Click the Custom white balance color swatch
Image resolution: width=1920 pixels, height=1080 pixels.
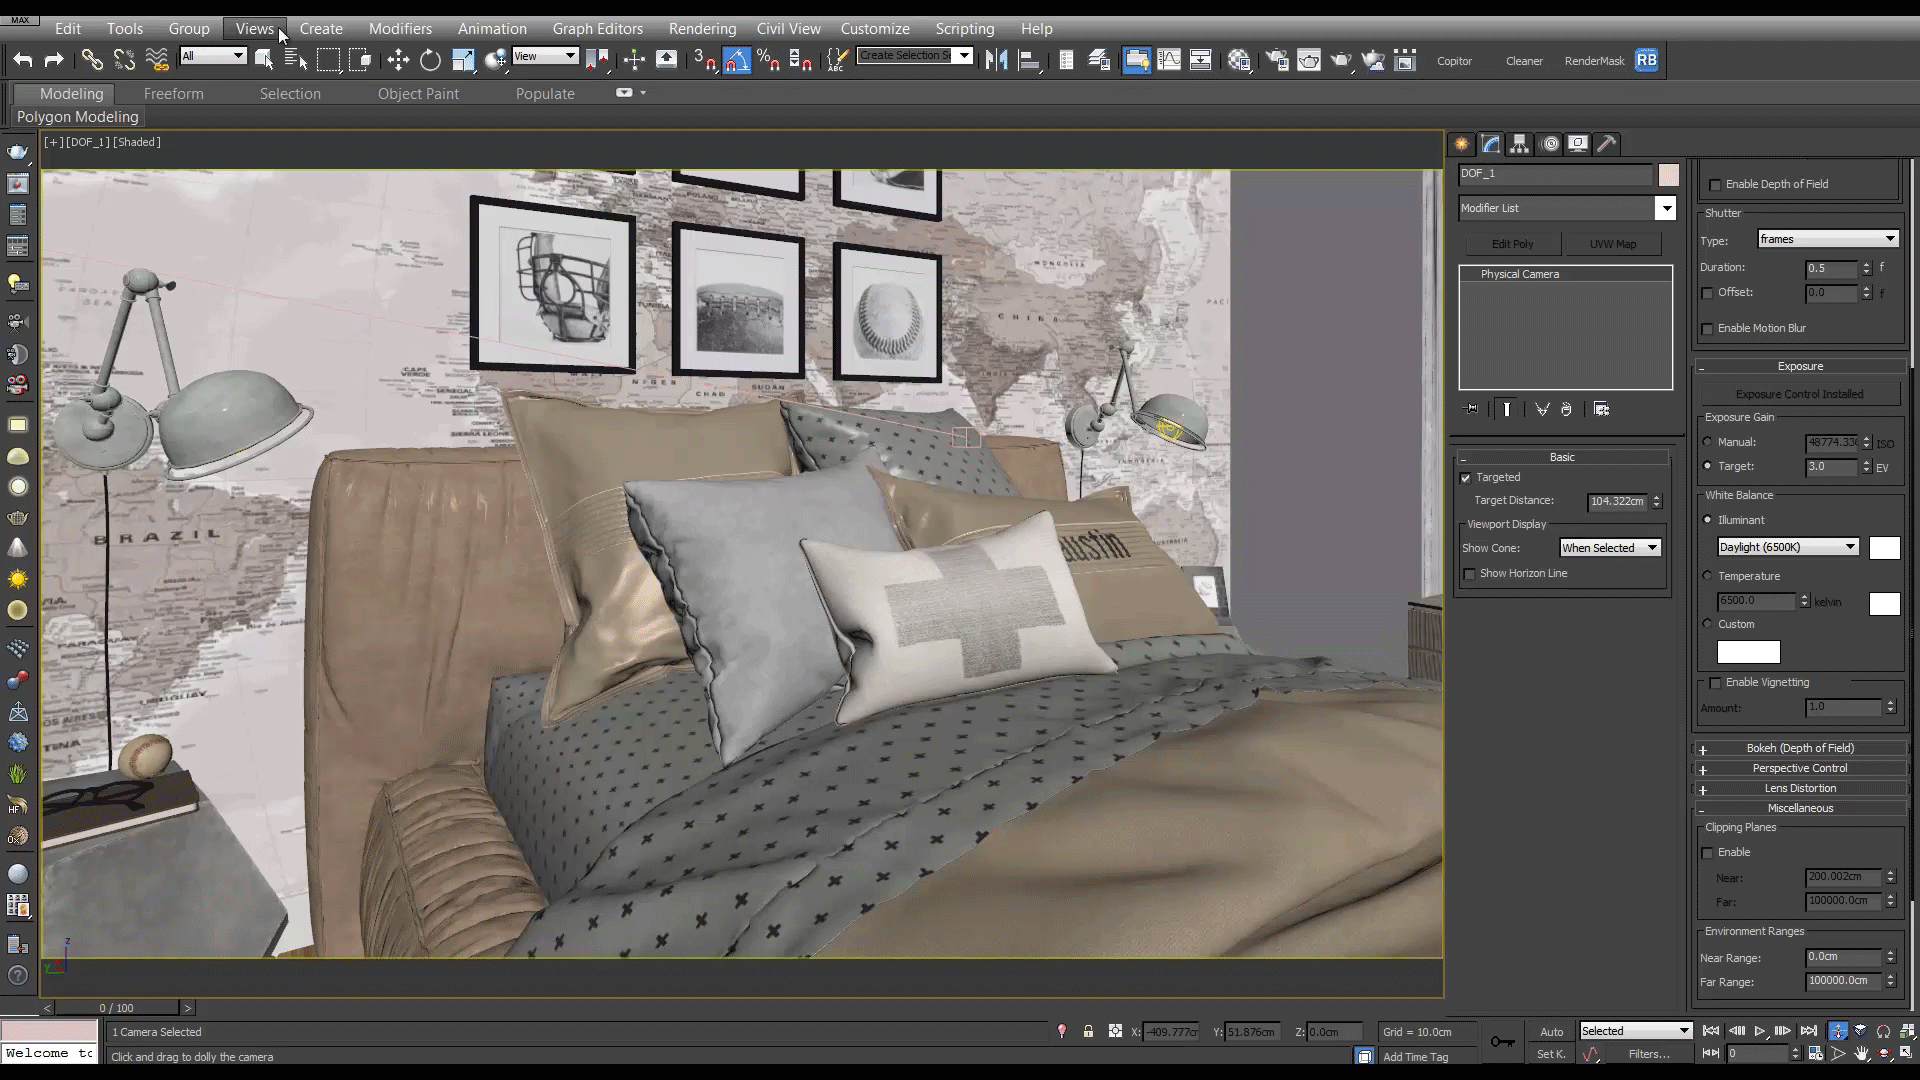coord(1748,652)
